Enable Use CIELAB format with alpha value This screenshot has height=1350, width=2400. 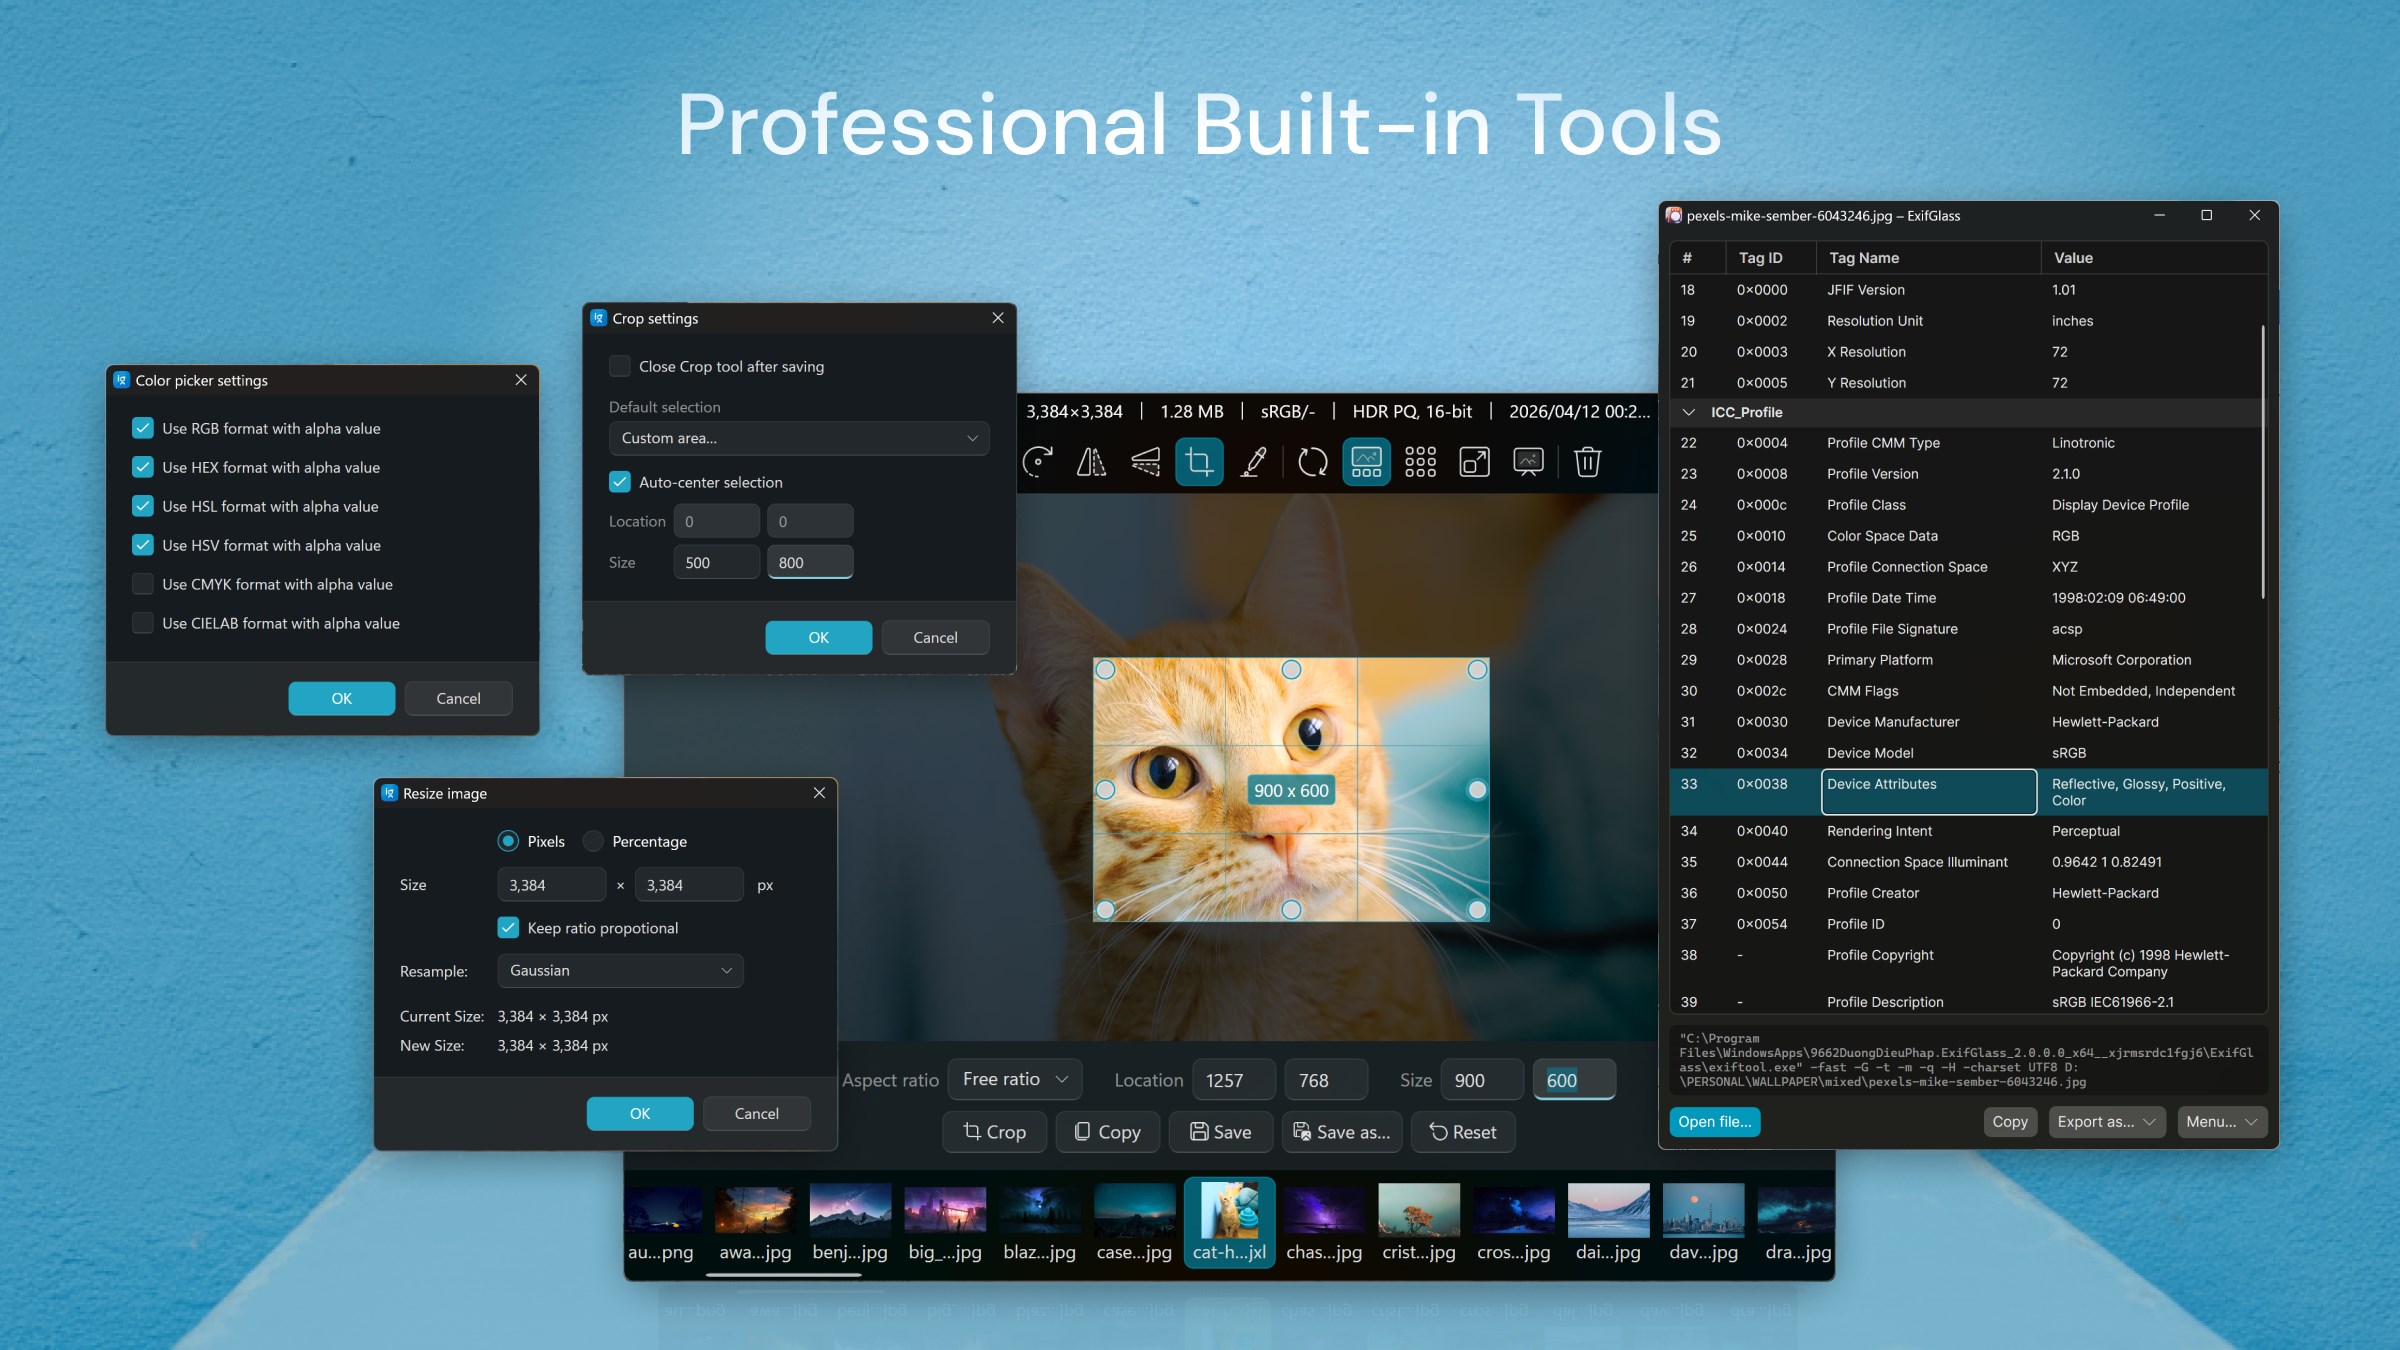(143, 623)
